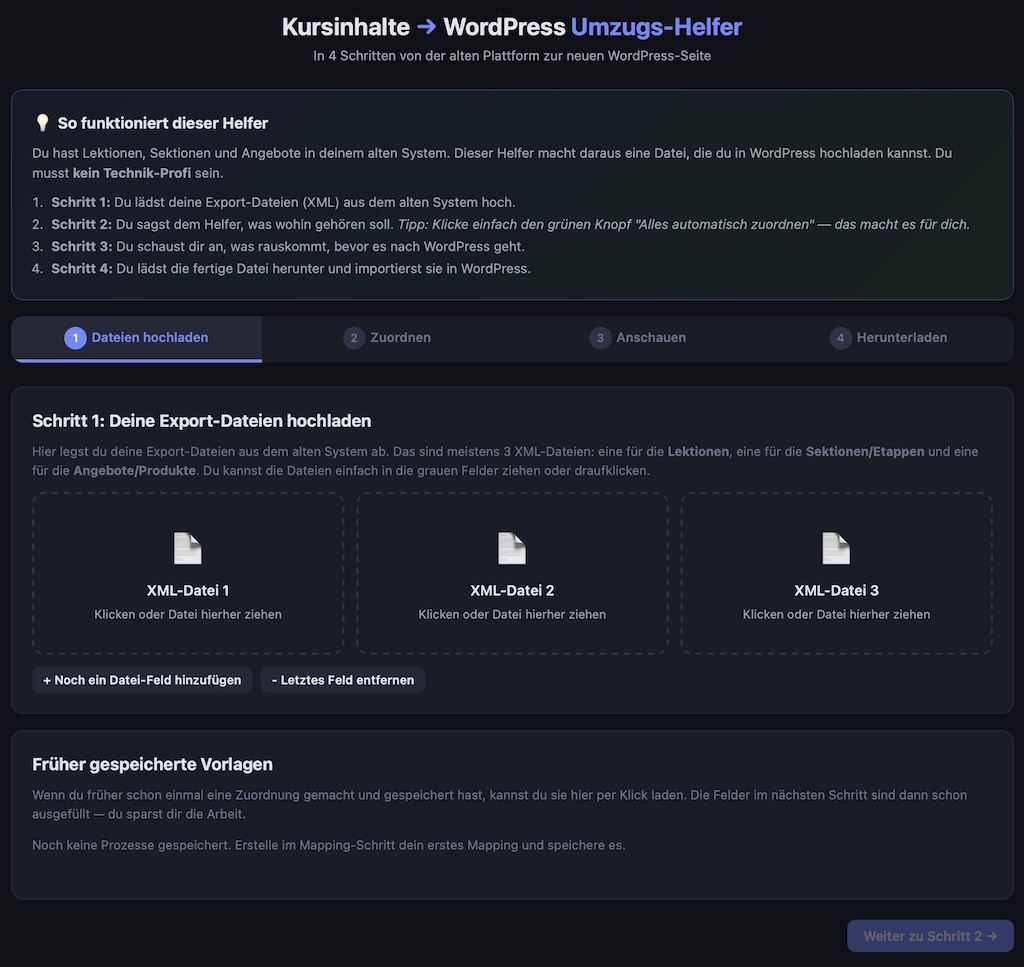Click the XML-Datei 3 label

point(836,591)
